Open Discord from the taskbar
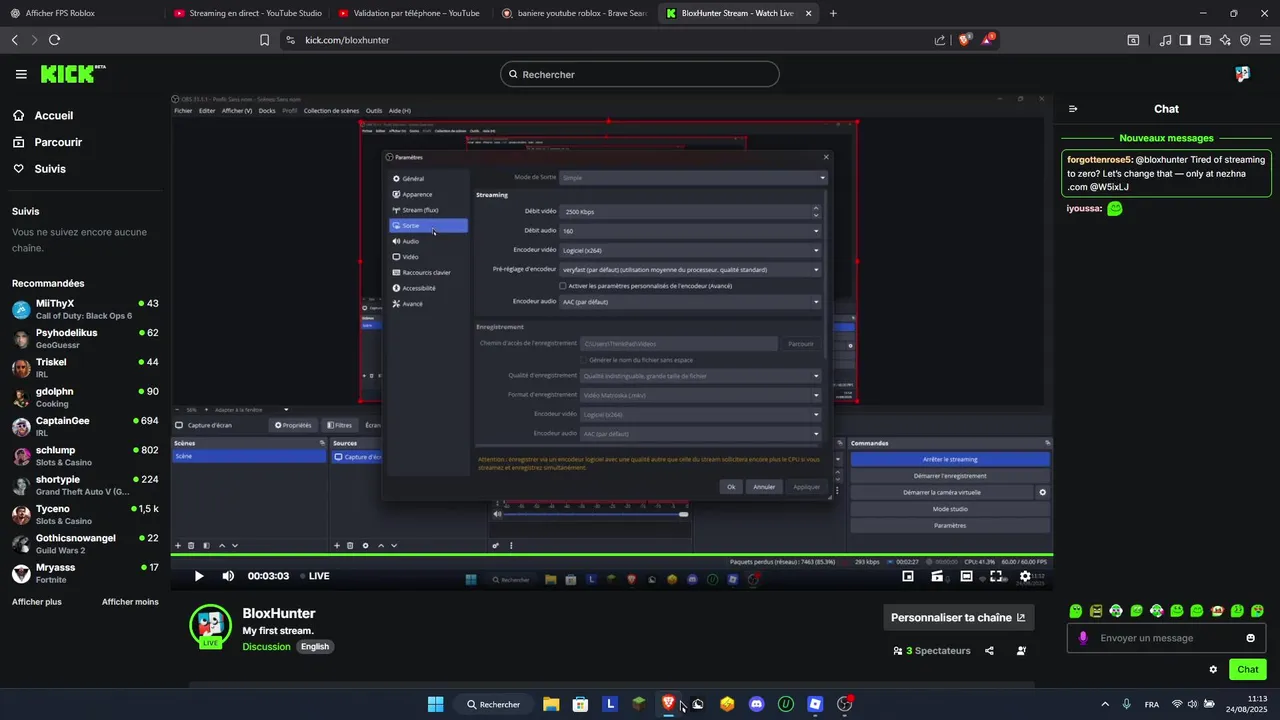Screen dimensions: 1280x720 (756, 704)
